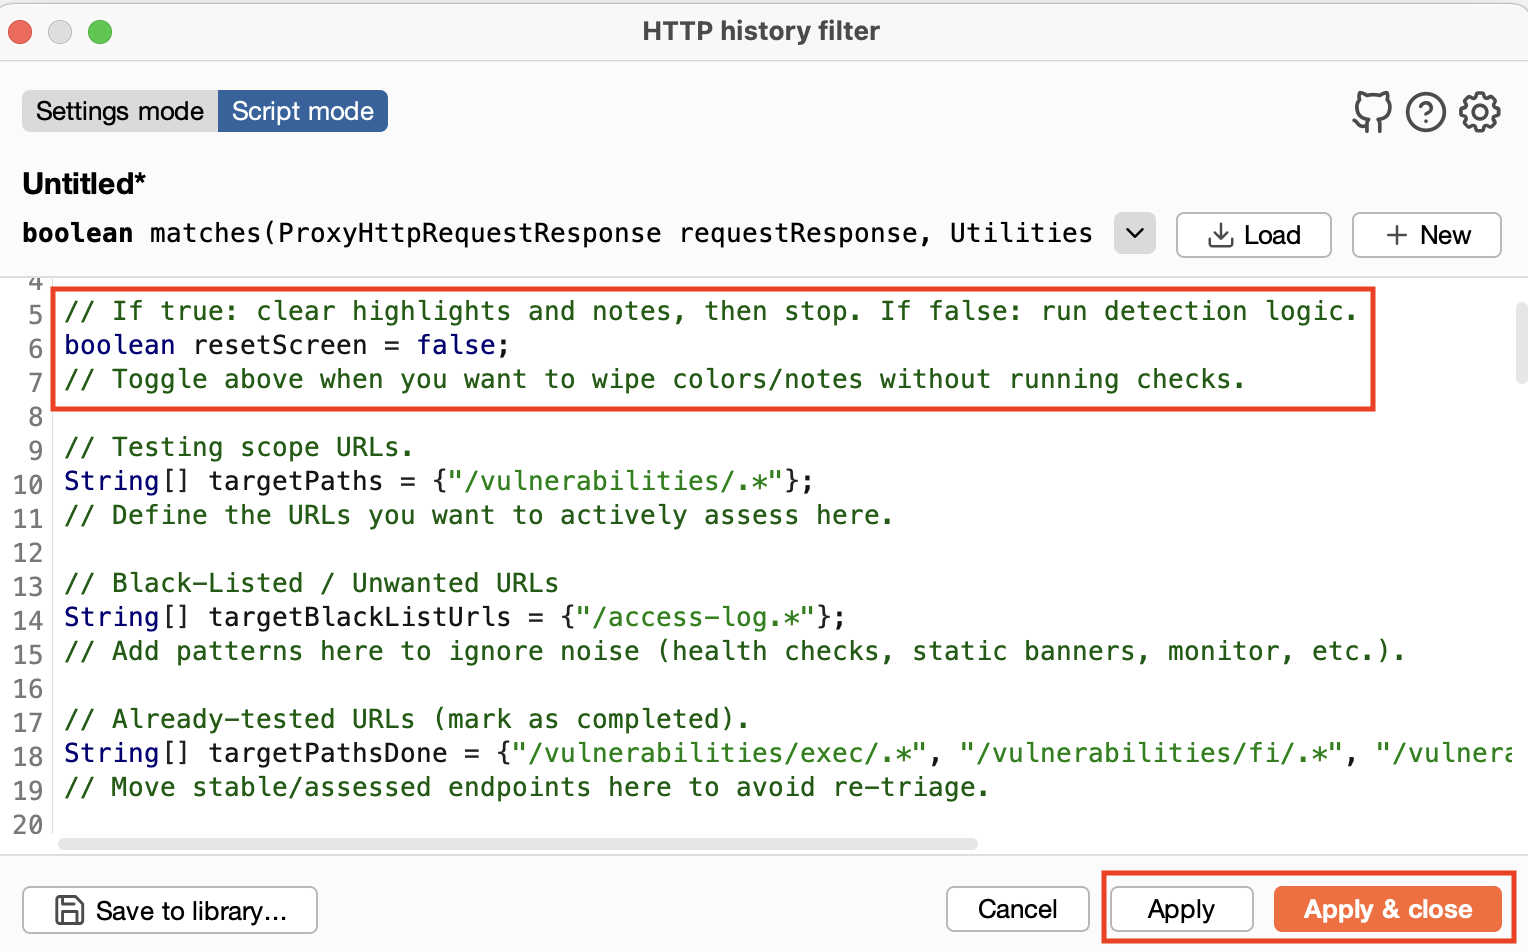Click the floppy disk icon on Save to library
The image size is (1528, 952).
pyautogui.click(x=70, y=910)
